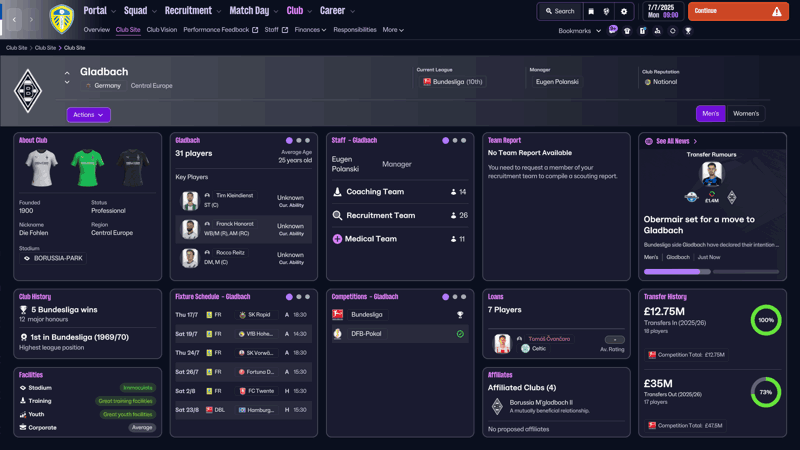Click the Recruitment Team magnifier icon
The width and height of the screenshot is (800, 450).
pyautogui.click(x=337, y=215)
